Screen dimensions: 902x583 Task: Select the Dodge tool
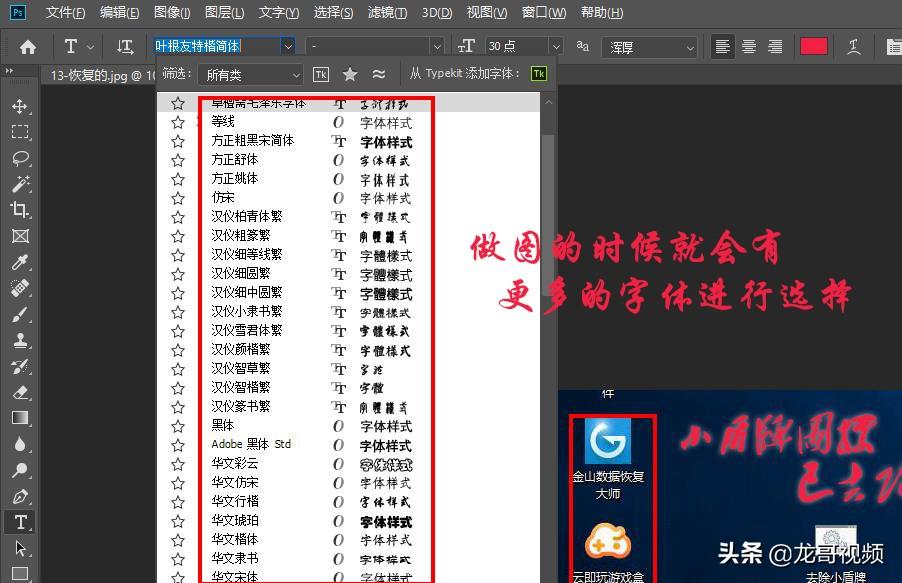(x=20, y=470)
